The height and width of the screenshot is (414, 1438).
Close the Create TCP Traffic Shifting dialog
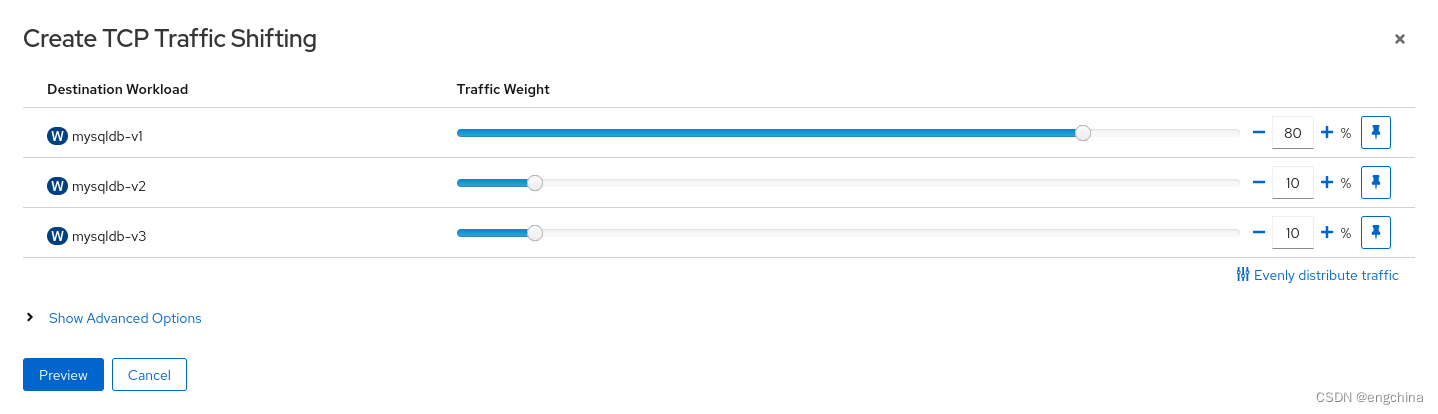tap(1399, 39)
